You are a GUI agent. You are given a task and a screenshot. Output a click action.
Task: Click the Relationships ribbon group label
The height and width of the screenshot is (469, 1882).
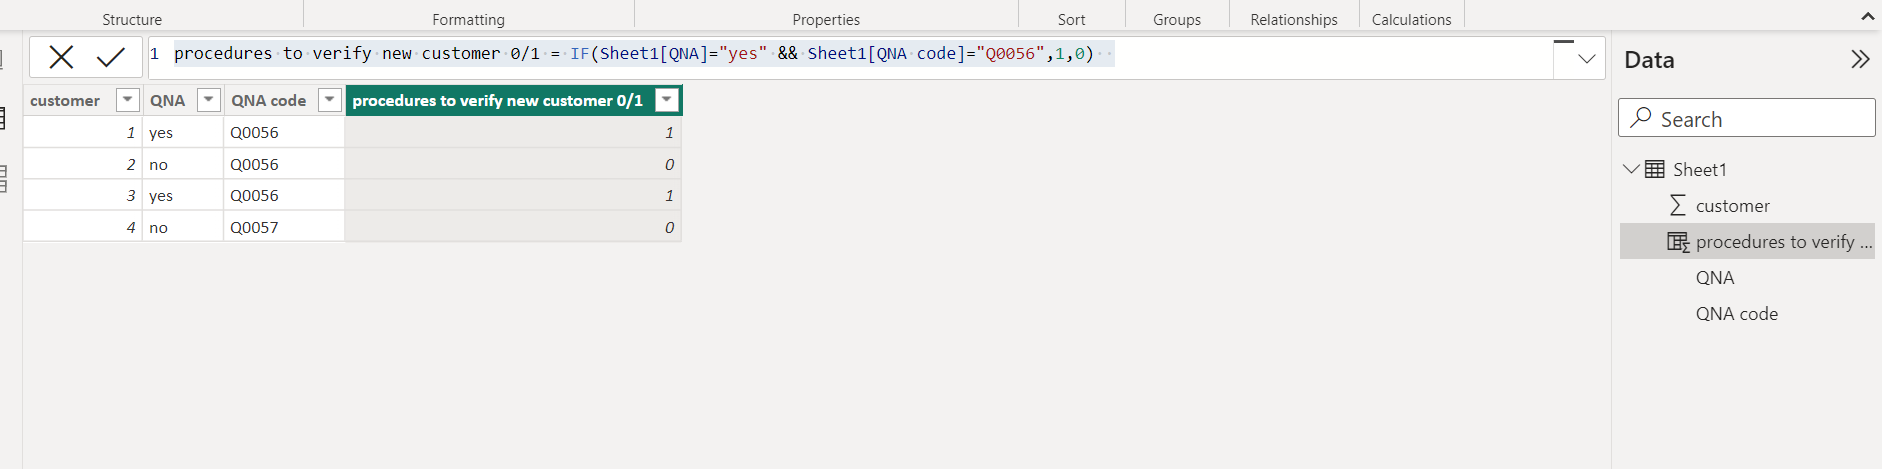(x=1294, y=19)
